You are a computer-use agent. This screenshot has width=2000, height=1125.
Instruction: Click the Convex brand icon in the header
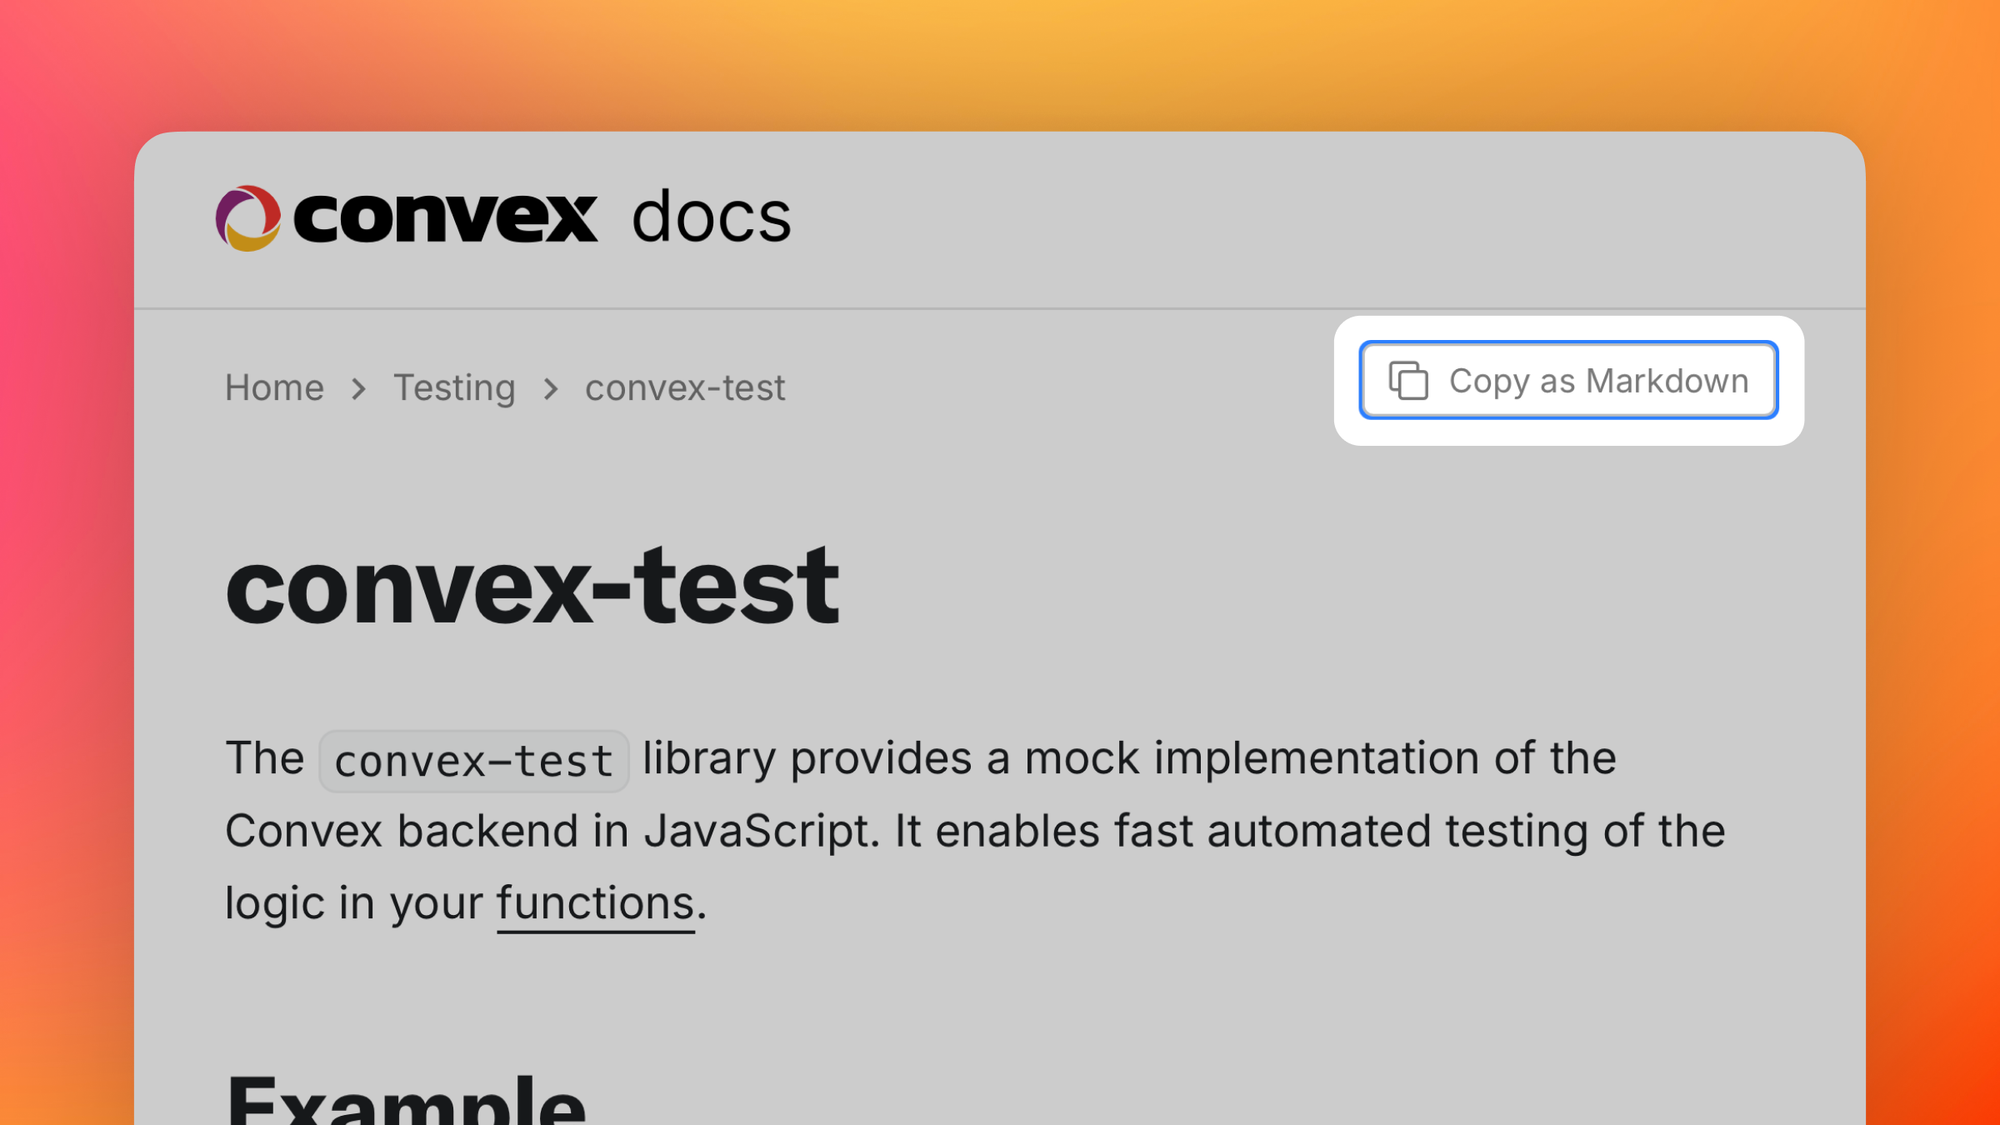click(249, 216)
